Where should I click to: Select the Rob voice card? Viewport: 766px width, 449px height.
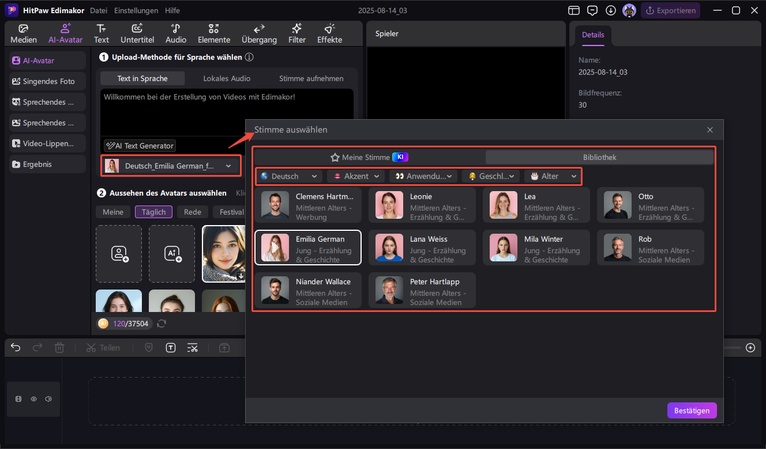651,248
